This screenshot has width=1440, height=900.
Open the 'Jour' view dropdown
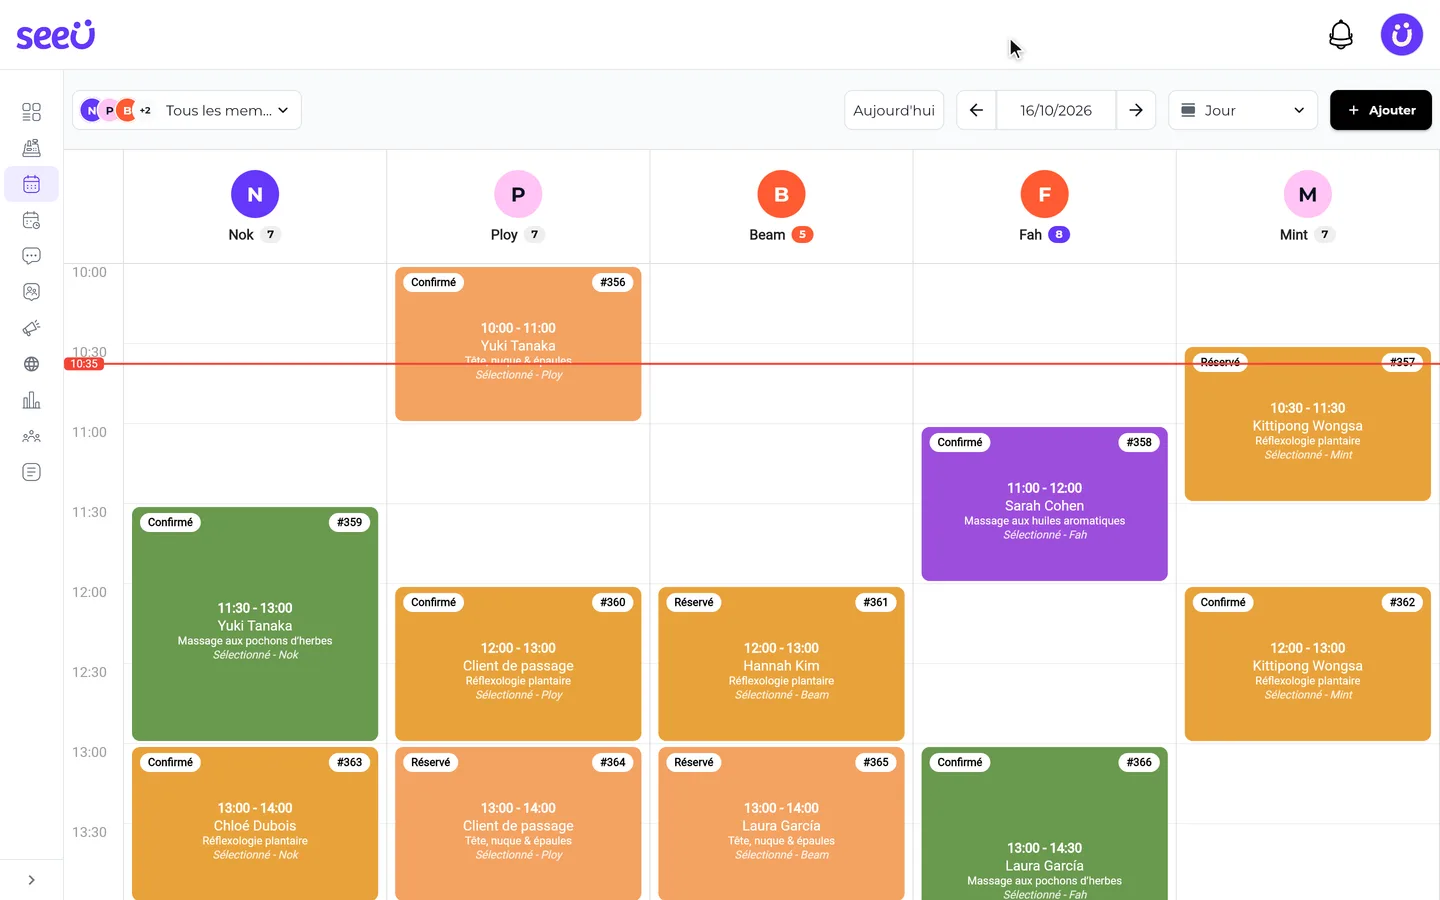tap(1243, 110)
